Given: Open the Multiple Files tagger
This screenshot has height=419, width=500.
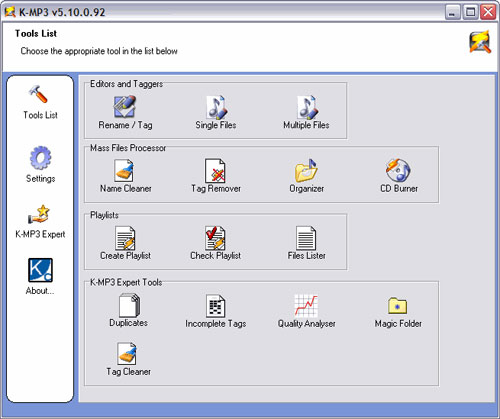Looking at the screenshot, I should point(306,113).
